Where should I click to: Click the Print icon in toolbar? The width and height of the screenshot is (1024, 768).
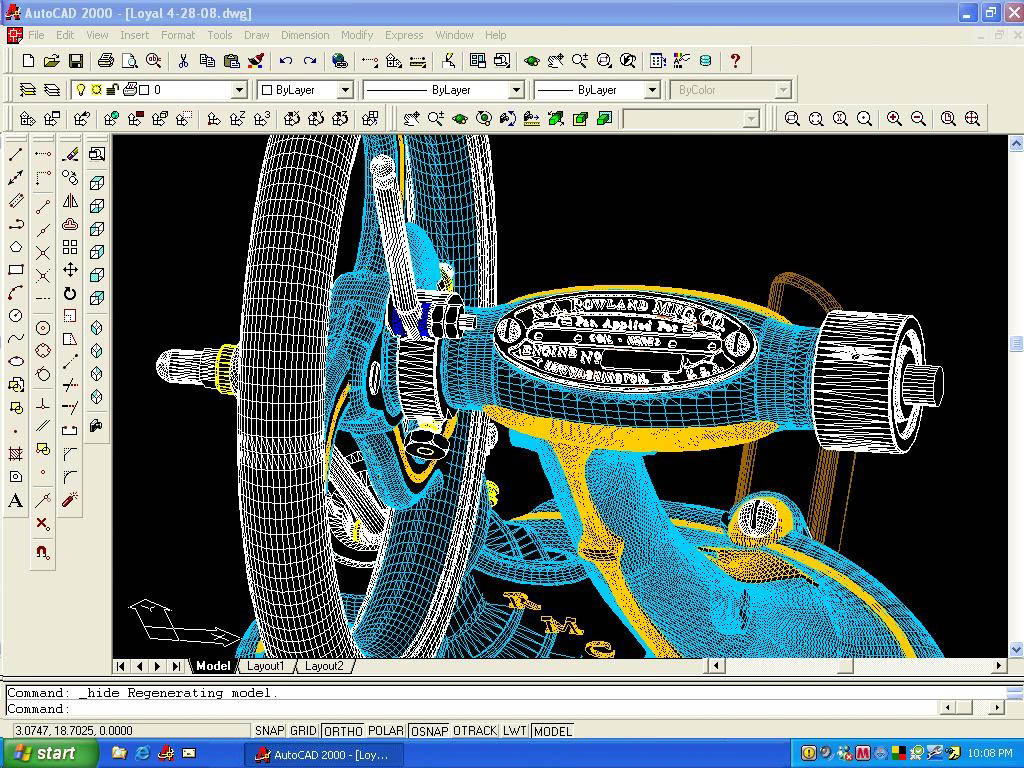105,61
